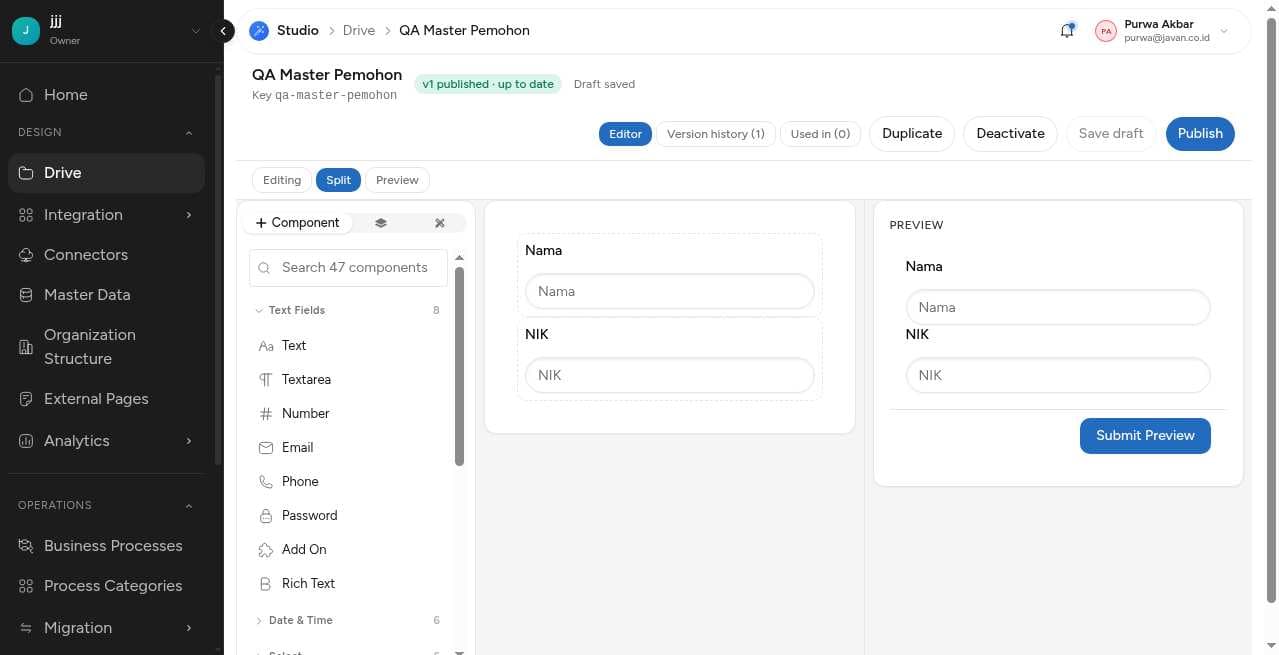Image resolution: width=1279 pixels, height=655 pixels.
Task: Go to Studio in the breadcrumb
Action: pyautogui.click(x=298, y=31)
